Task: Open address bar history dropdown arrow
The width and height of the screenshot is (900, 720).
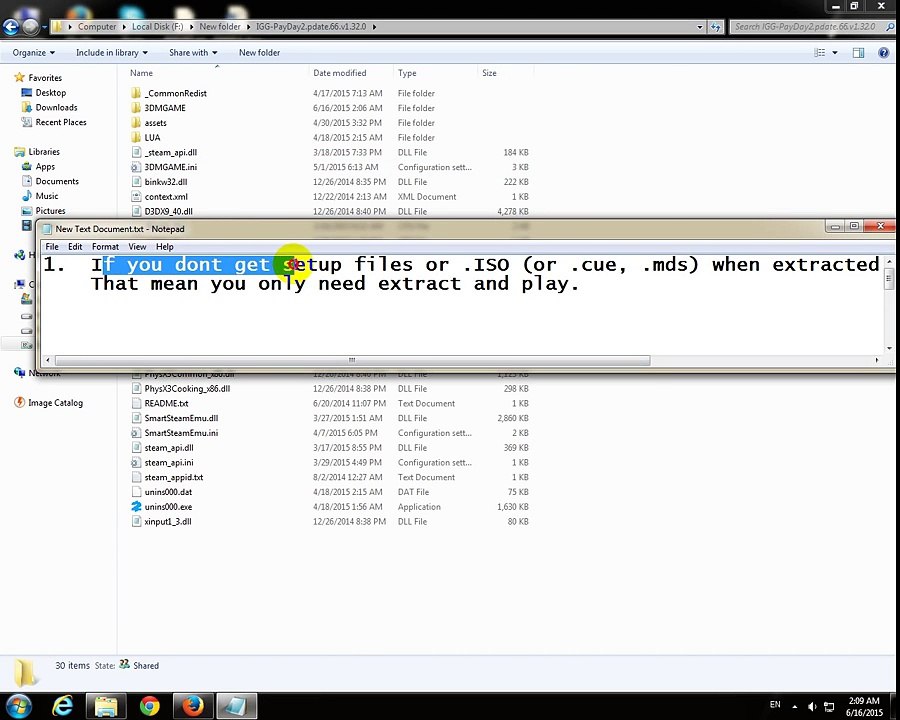Action: (x=700, y=26)
